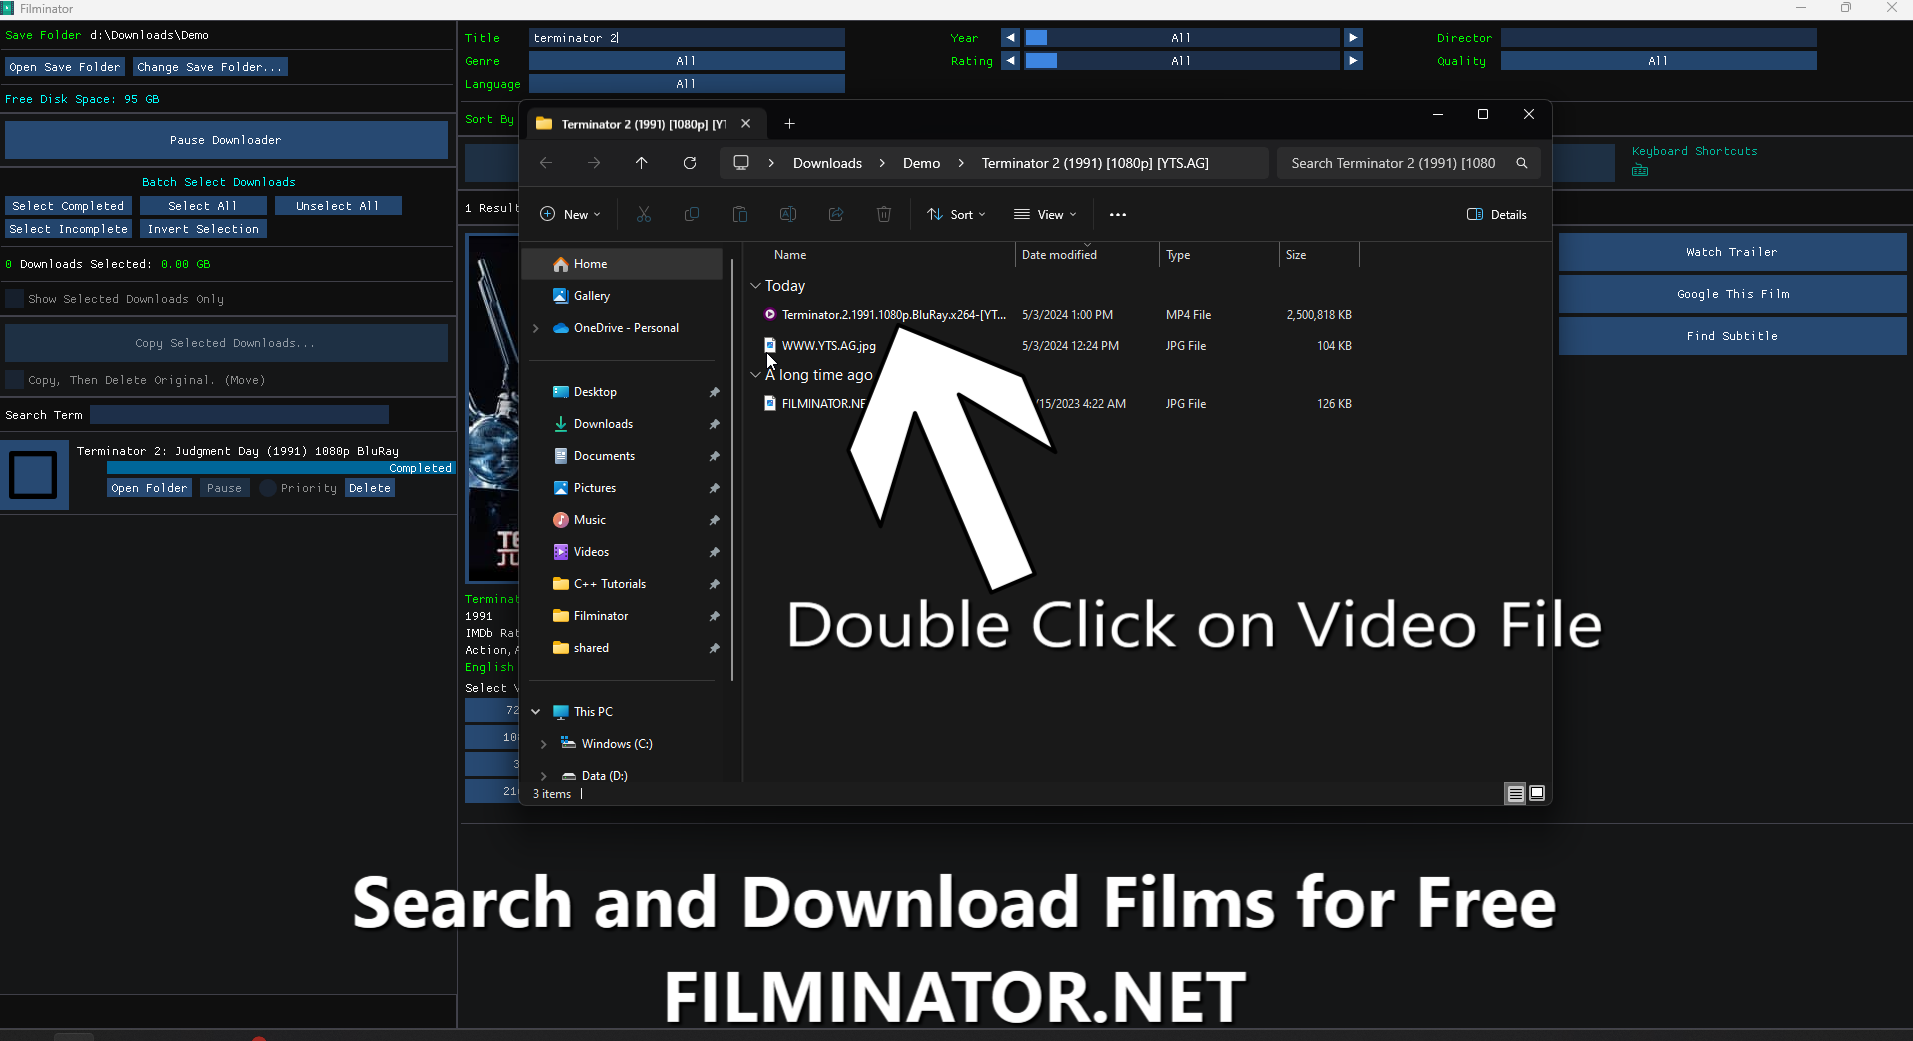This screenshot has height=1041, width=1913.
Task: Go up one folder level in Explorer
Action: click(642, 163)
